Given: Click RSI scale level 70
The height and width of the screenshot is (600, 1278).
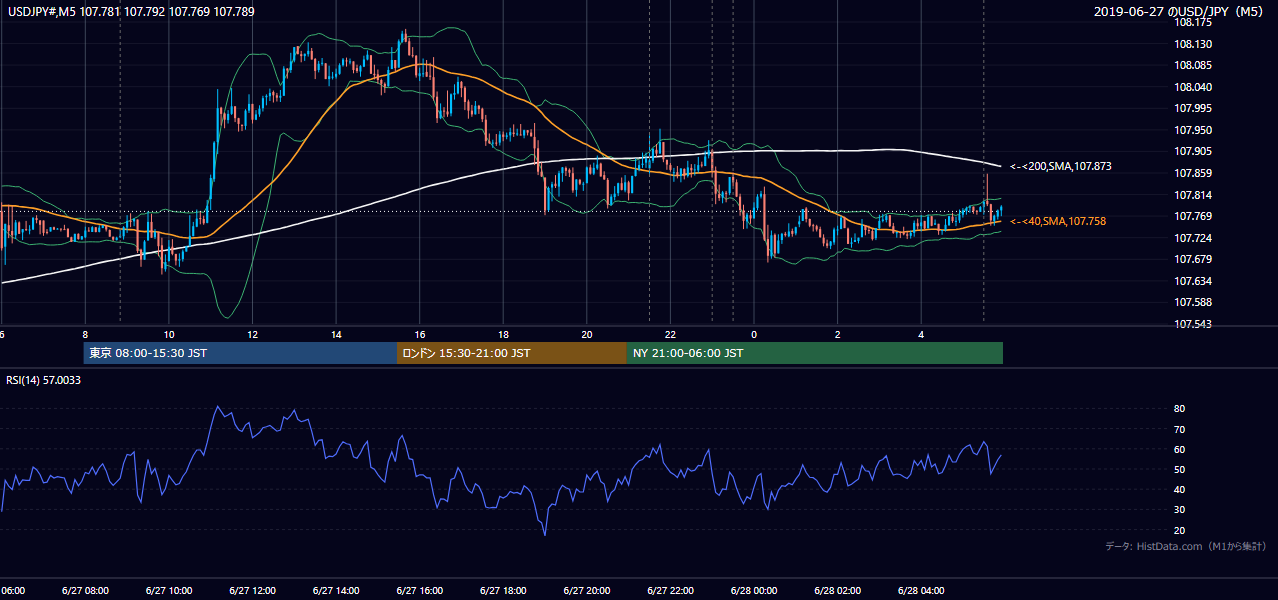Looking at the screenshot, I should click(x=1180, y=429).
